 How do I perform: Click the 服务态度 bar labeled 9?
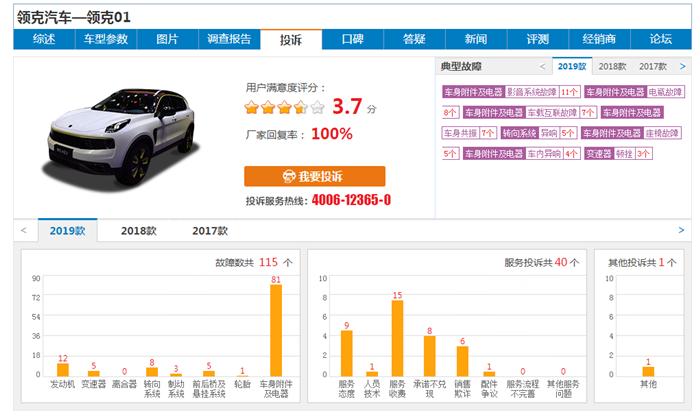346,353
